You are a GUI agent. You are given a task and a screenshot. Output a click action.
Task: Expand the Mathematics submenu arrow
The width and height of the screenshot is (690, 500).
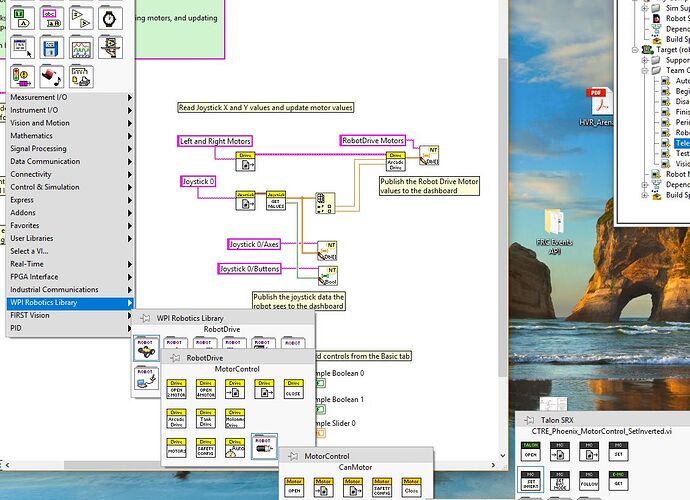pyautogui.click(x=130, y=136)
